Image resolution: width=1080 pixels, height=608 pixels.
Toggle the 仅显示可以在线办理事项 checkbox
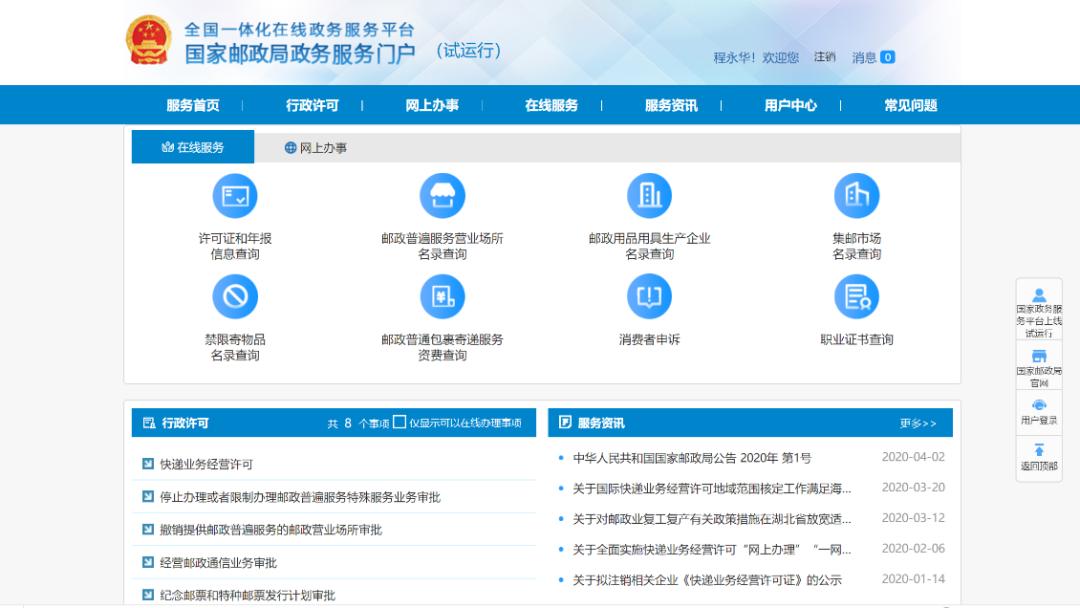click(400, 422)
